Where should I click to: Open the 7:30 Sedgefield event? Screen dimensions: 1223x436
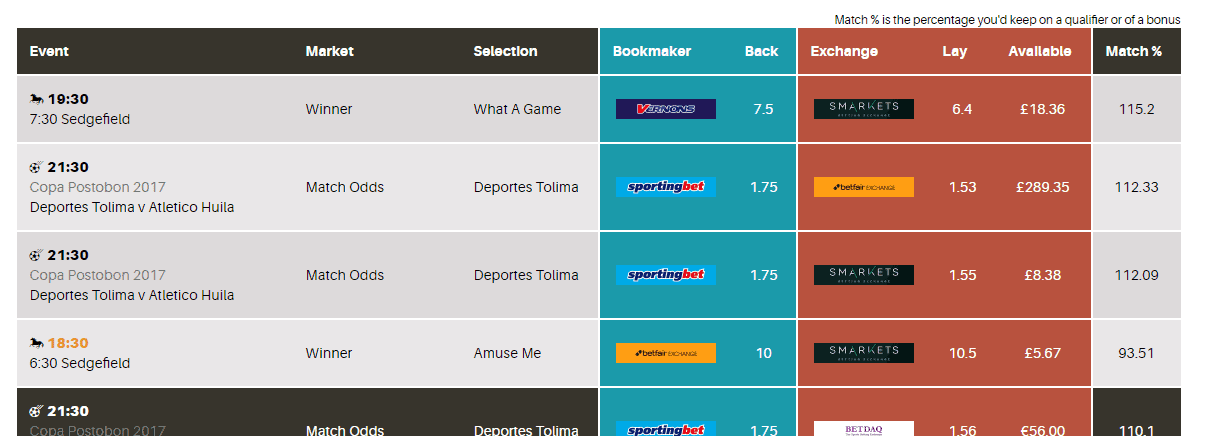tap(80, 119)
